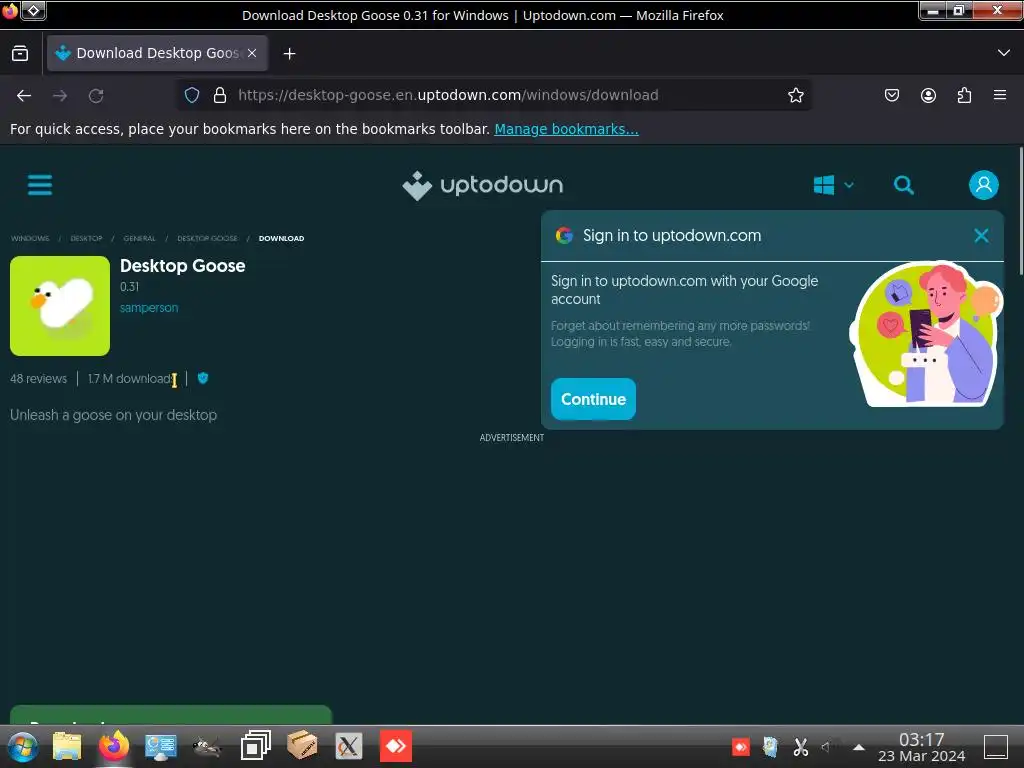Click the browser Forward arrow
The height and width of the screenshot is (768, 1024).
point(60,96)
